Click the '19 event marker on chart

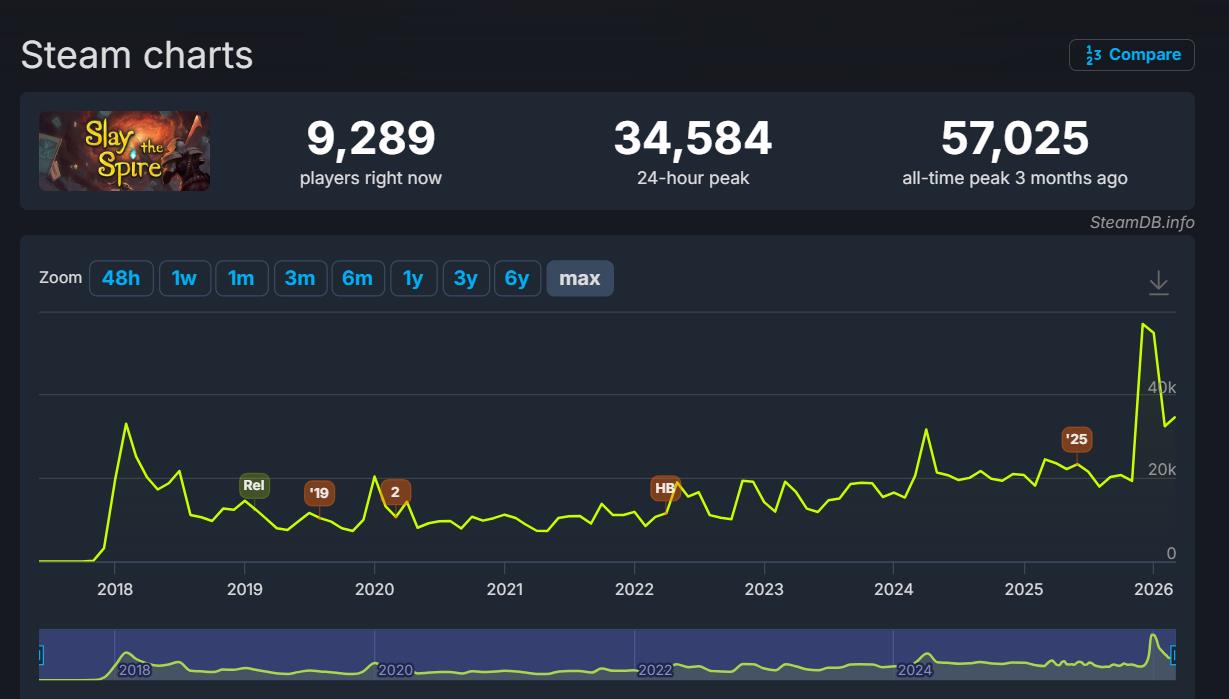coord(319,493)
